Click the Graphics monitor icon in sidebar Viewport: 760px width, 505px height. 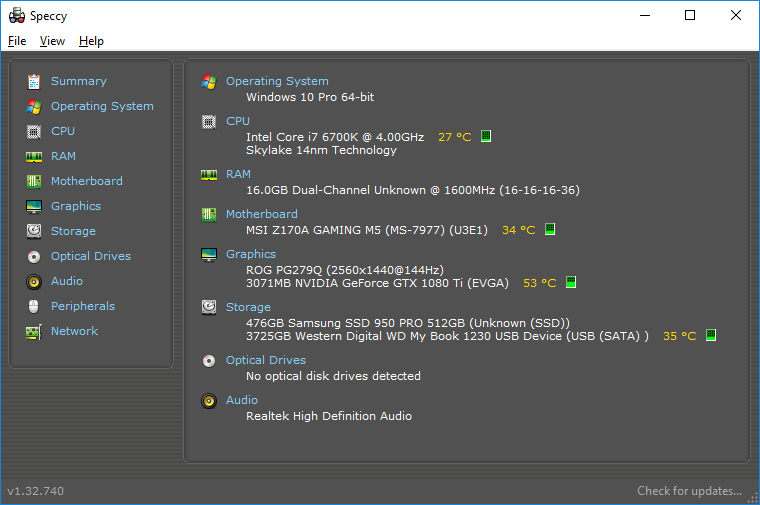coord(34,206)
